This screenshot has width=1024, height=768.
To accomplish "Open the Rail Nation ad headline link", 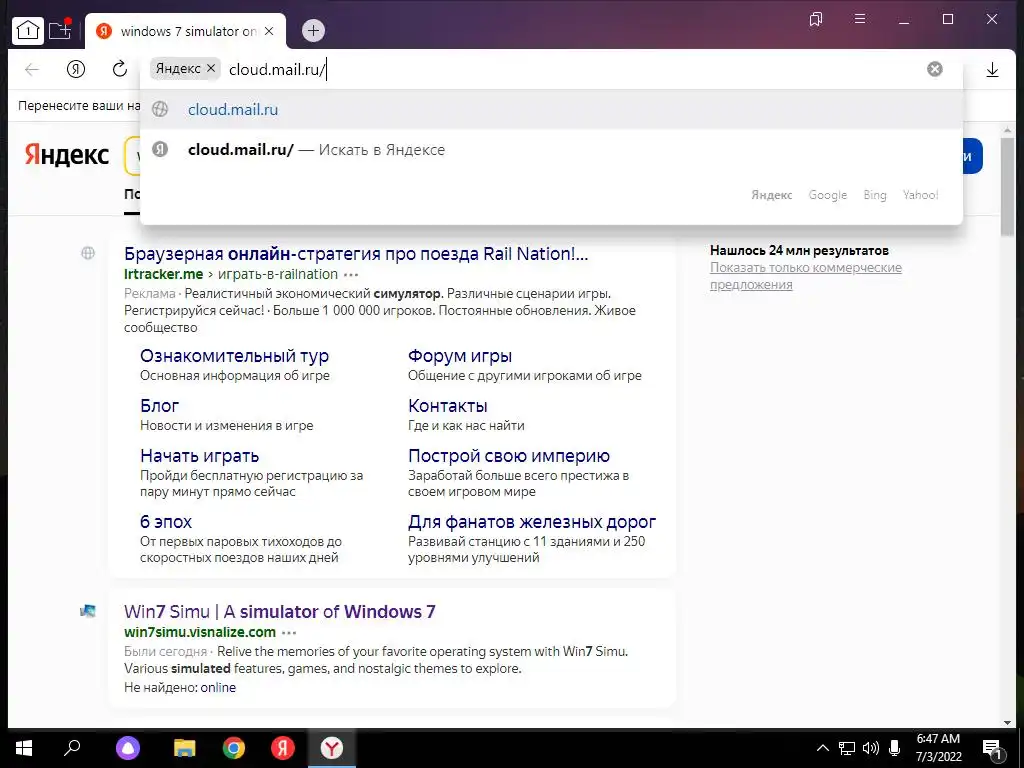I will point(356,253).
